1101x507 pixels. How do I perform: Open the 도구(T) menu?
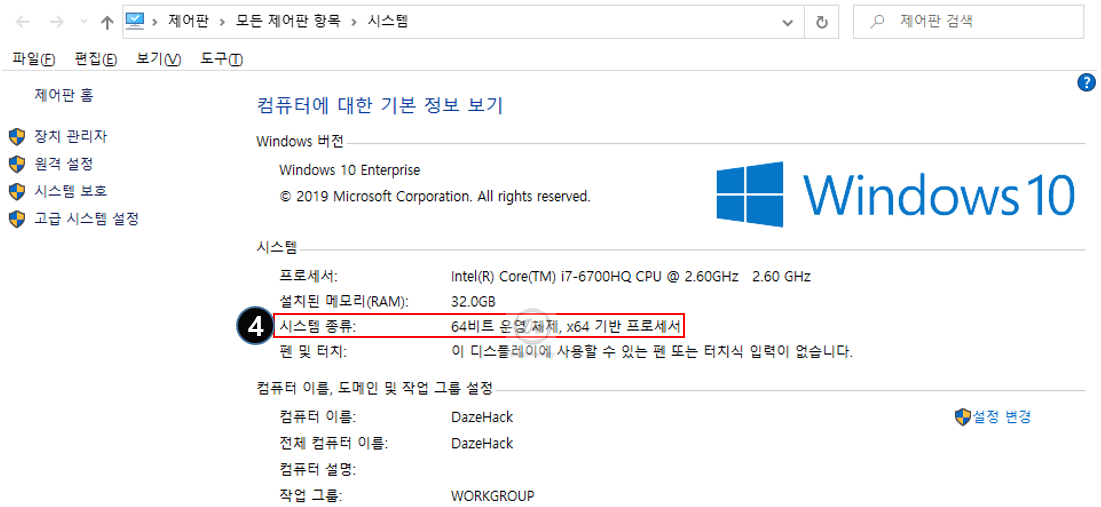pyautogui.click(x=222, y=60)
